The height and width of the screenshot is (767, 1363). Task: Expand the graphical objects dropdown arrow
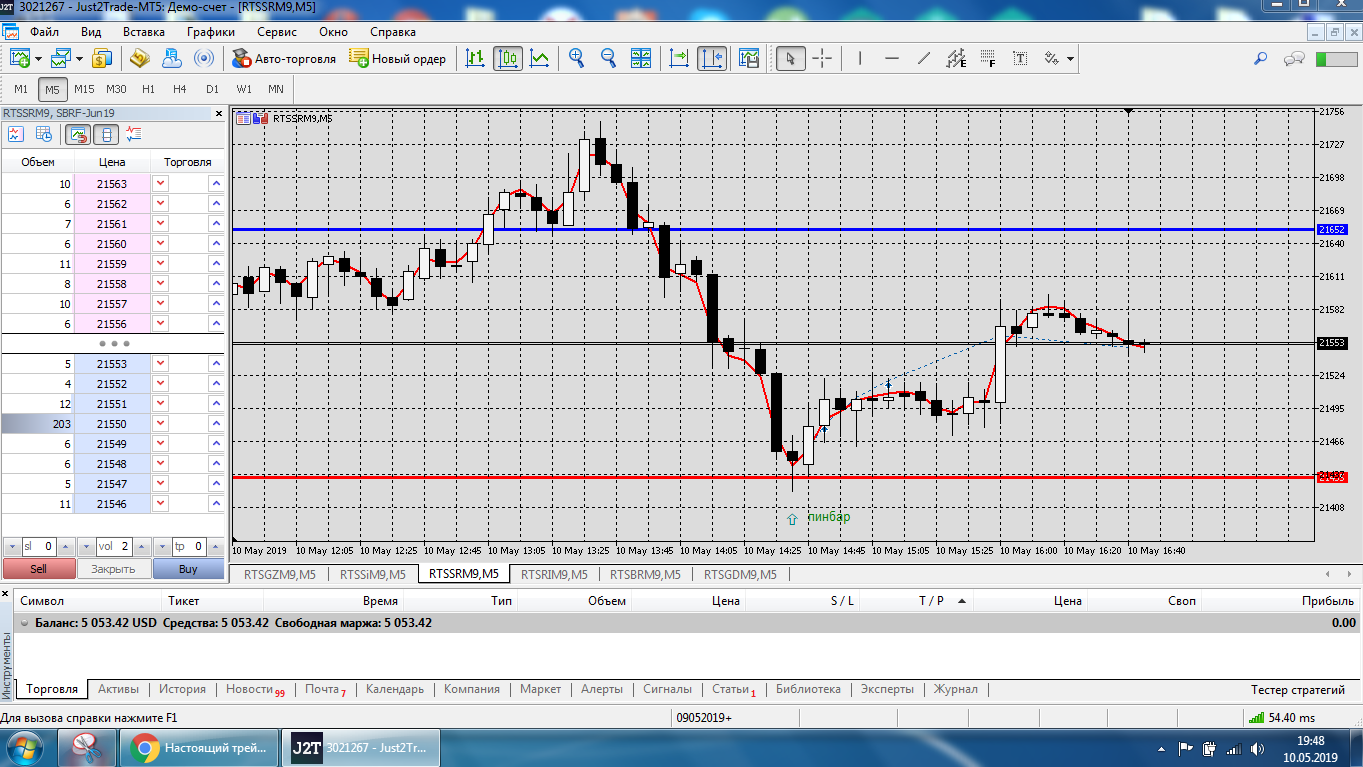coord(1071,59)
